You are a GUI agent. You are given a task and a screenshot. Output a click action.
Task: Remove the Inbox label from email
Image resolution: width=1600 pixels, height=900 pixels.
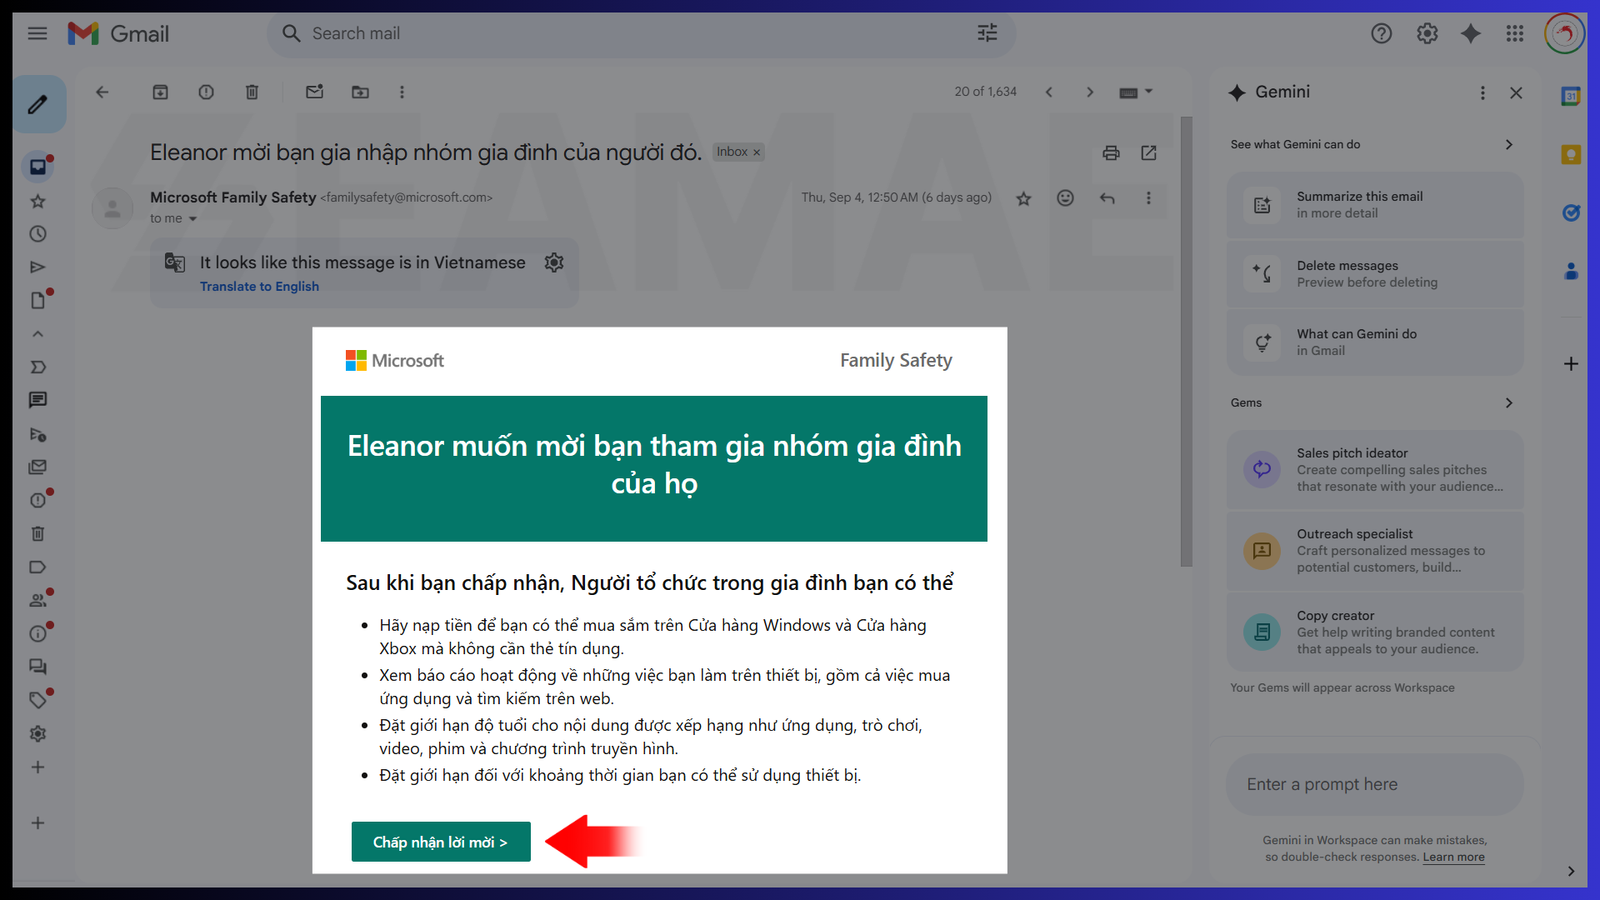[757, 153]
